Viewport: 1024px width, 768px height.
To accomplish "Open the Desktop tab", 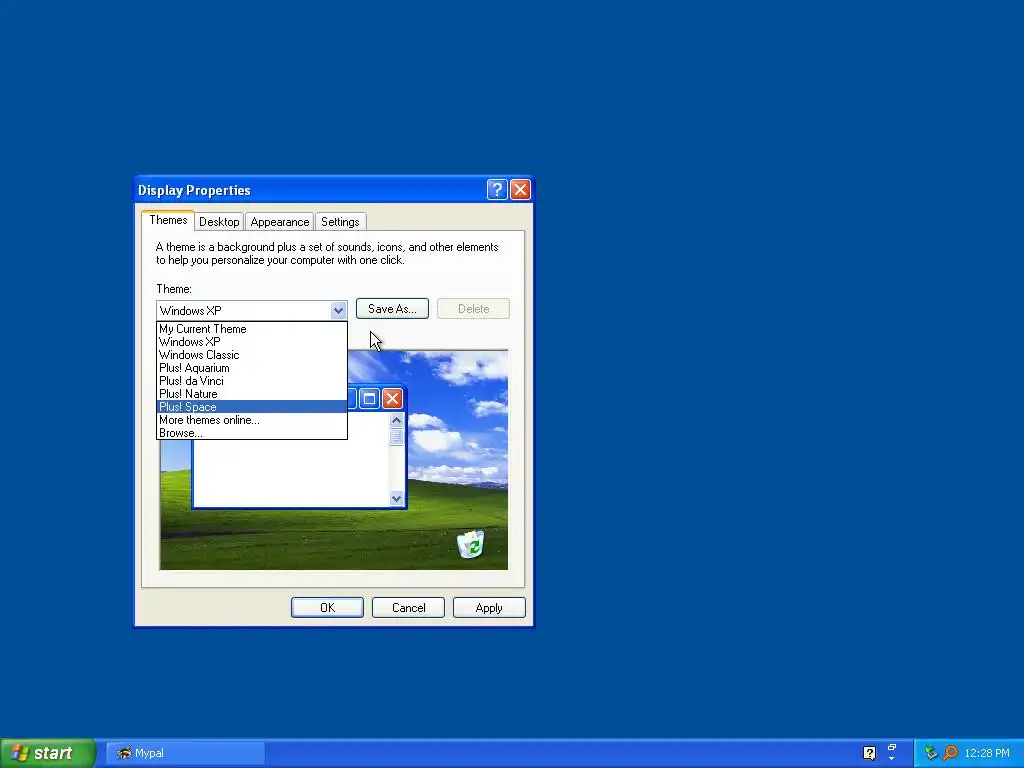I will pyautogui.click(x=219, y=222).
